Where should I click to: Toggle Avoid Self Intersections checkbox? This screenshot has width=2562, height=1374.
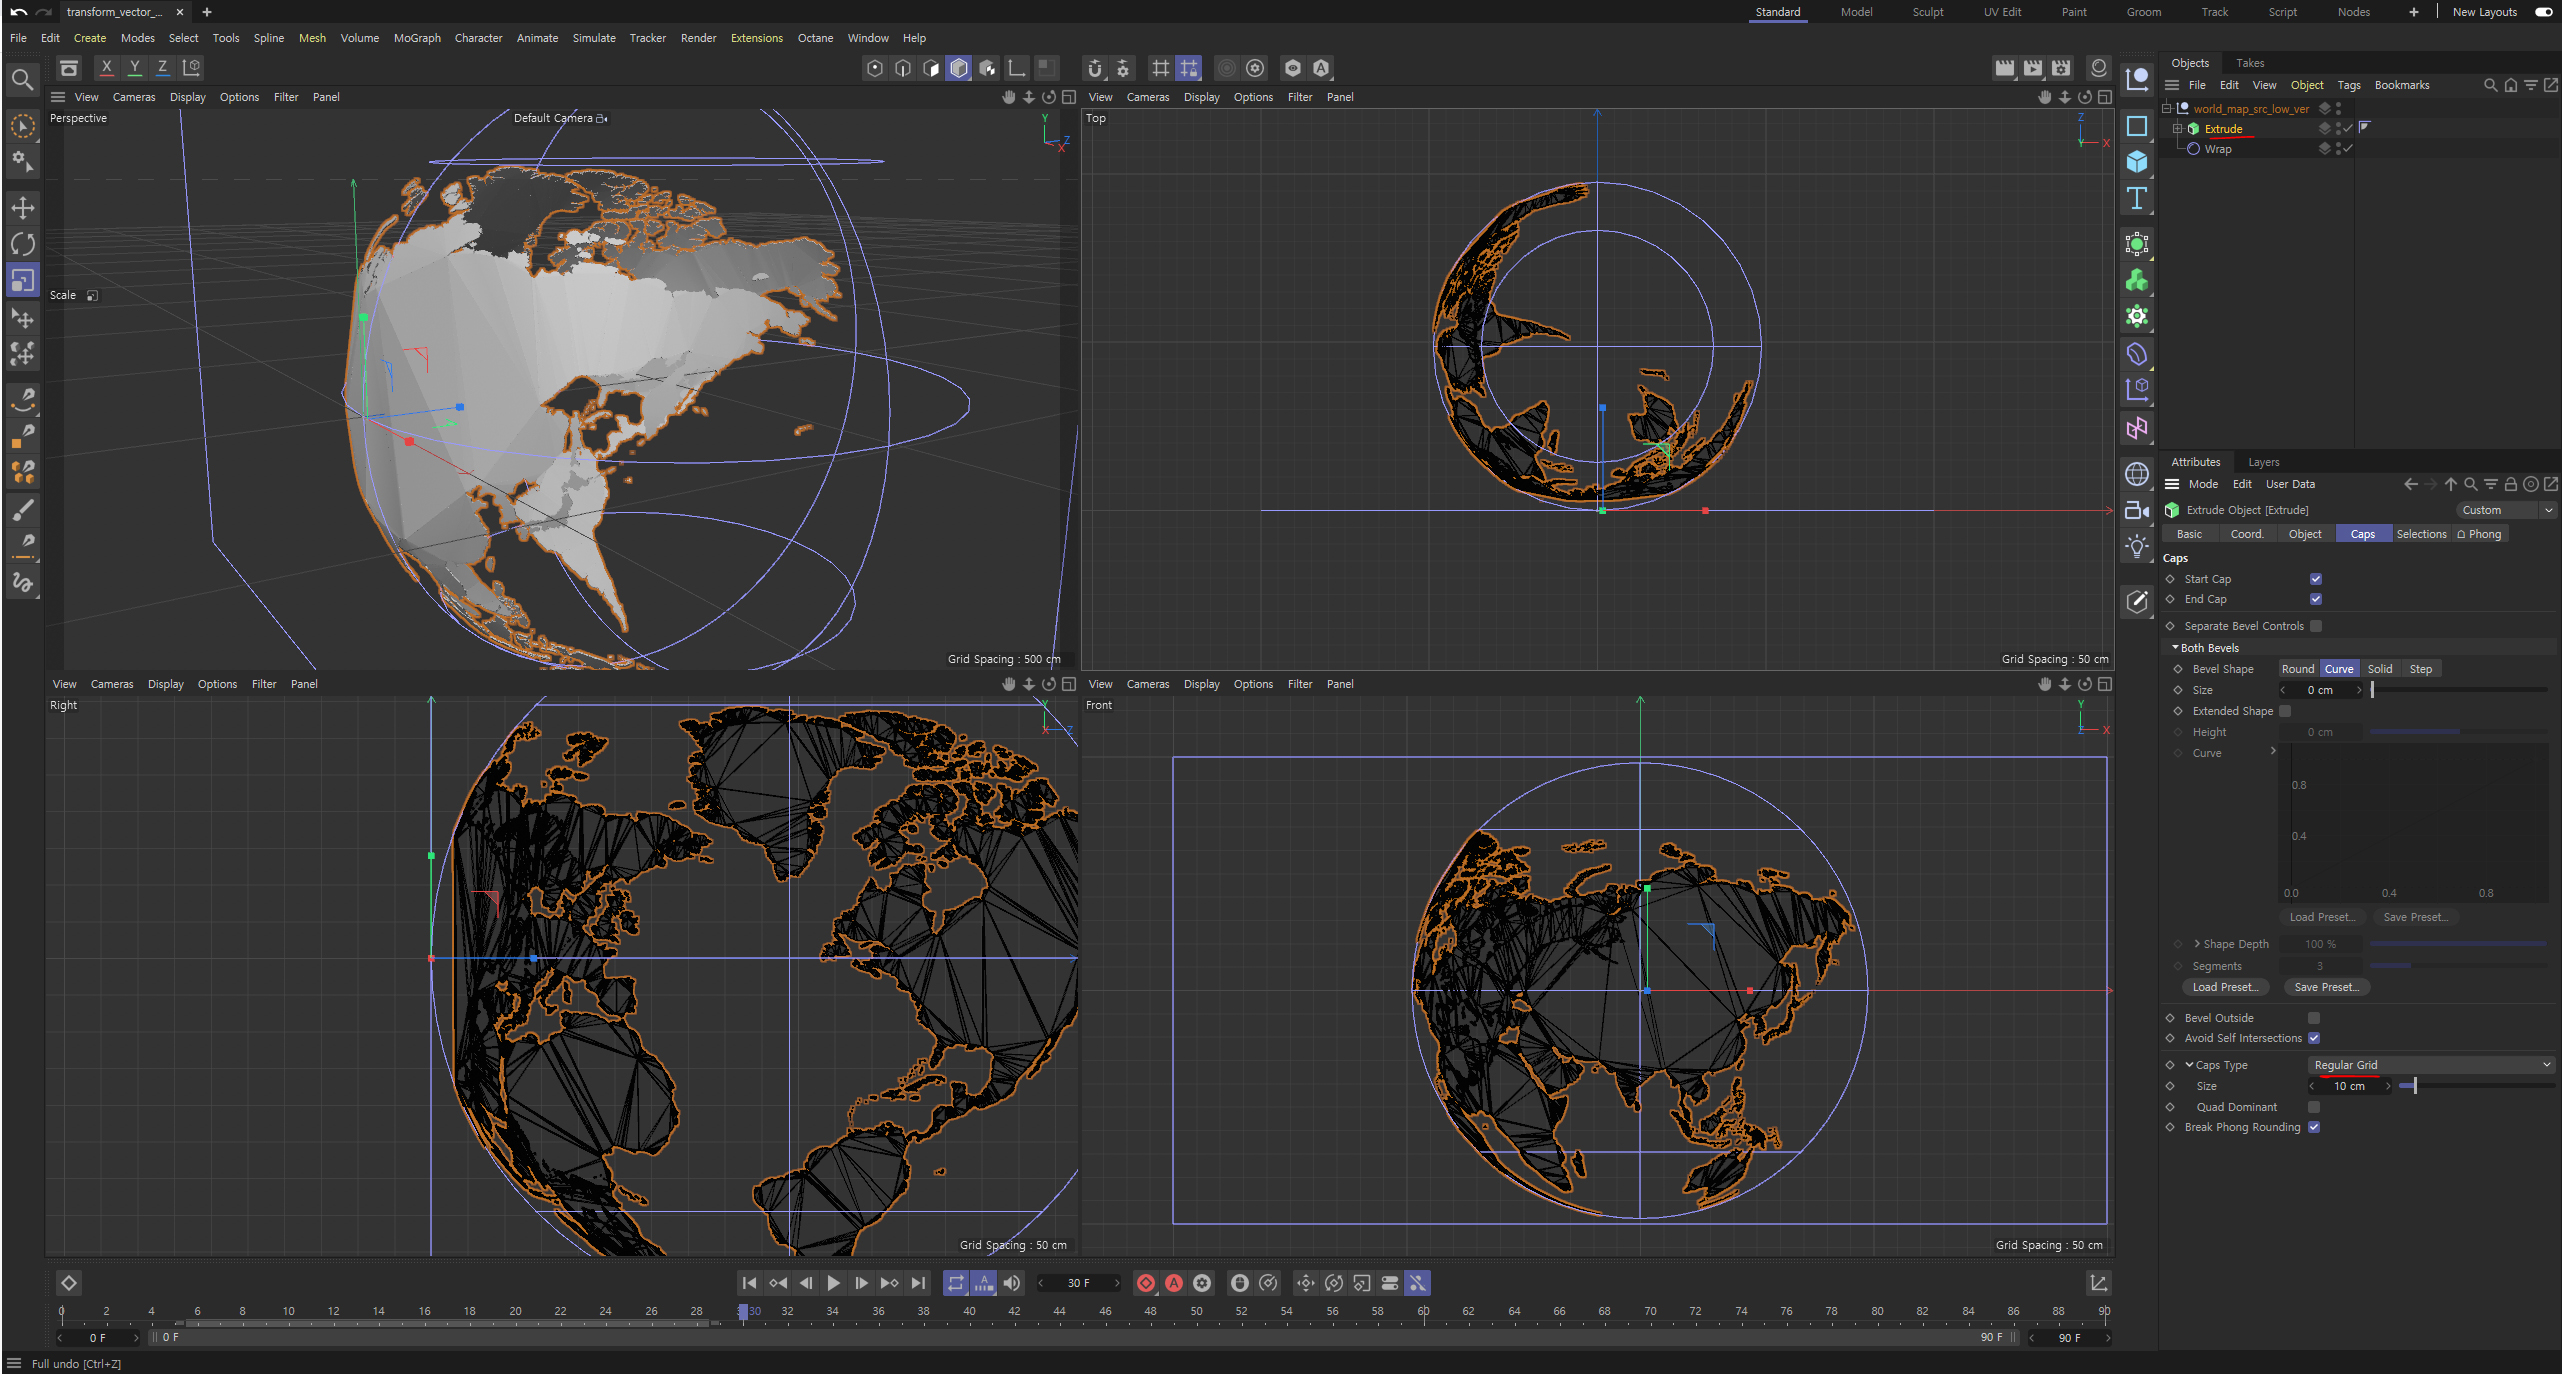pos(2314,1038)
